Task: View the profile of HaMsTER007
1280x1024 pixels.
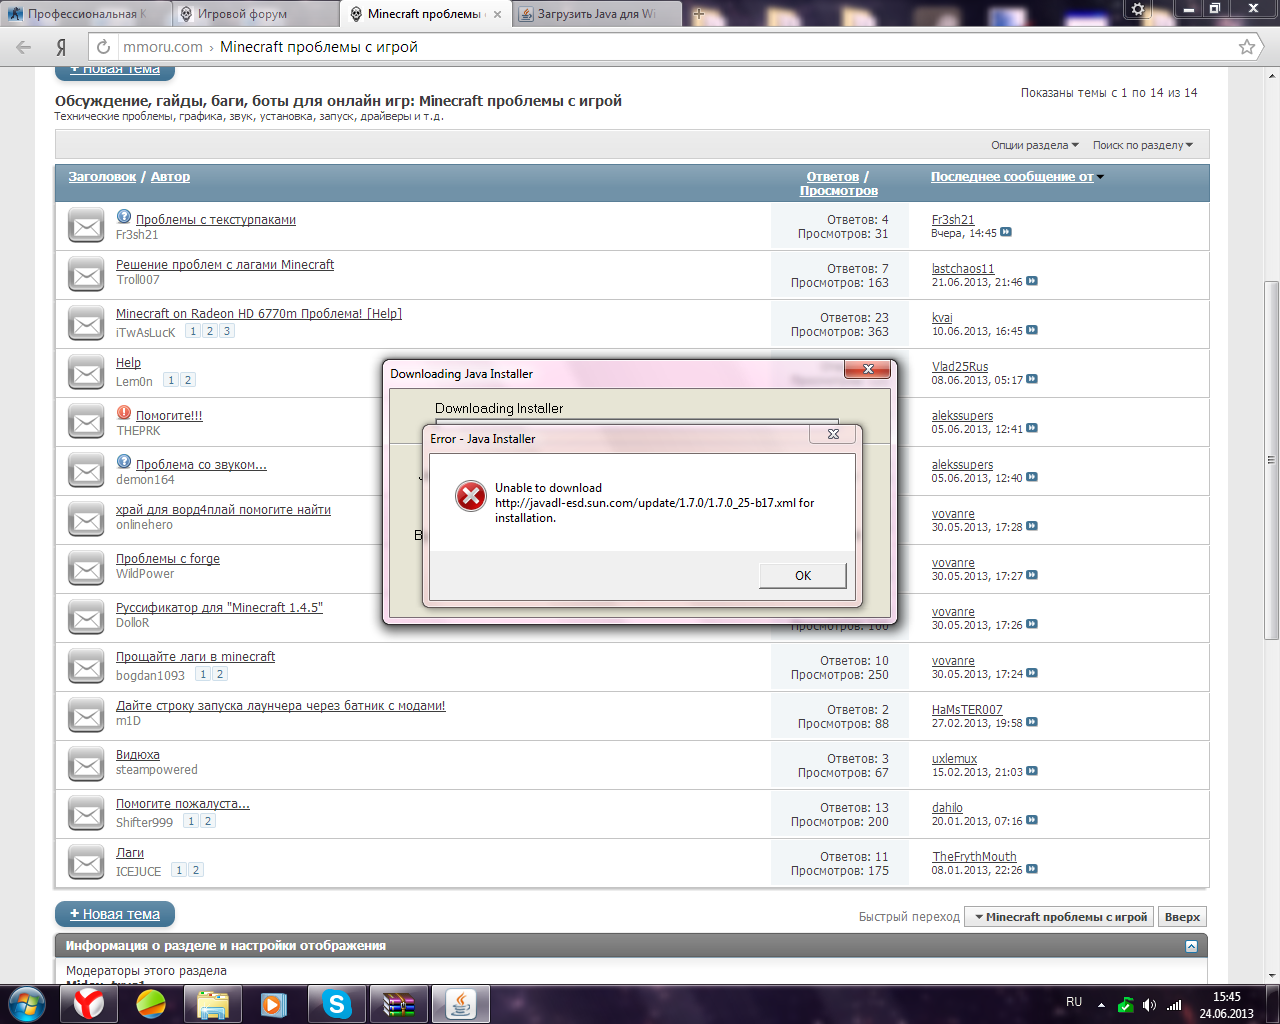Action: tap(967, 710)
